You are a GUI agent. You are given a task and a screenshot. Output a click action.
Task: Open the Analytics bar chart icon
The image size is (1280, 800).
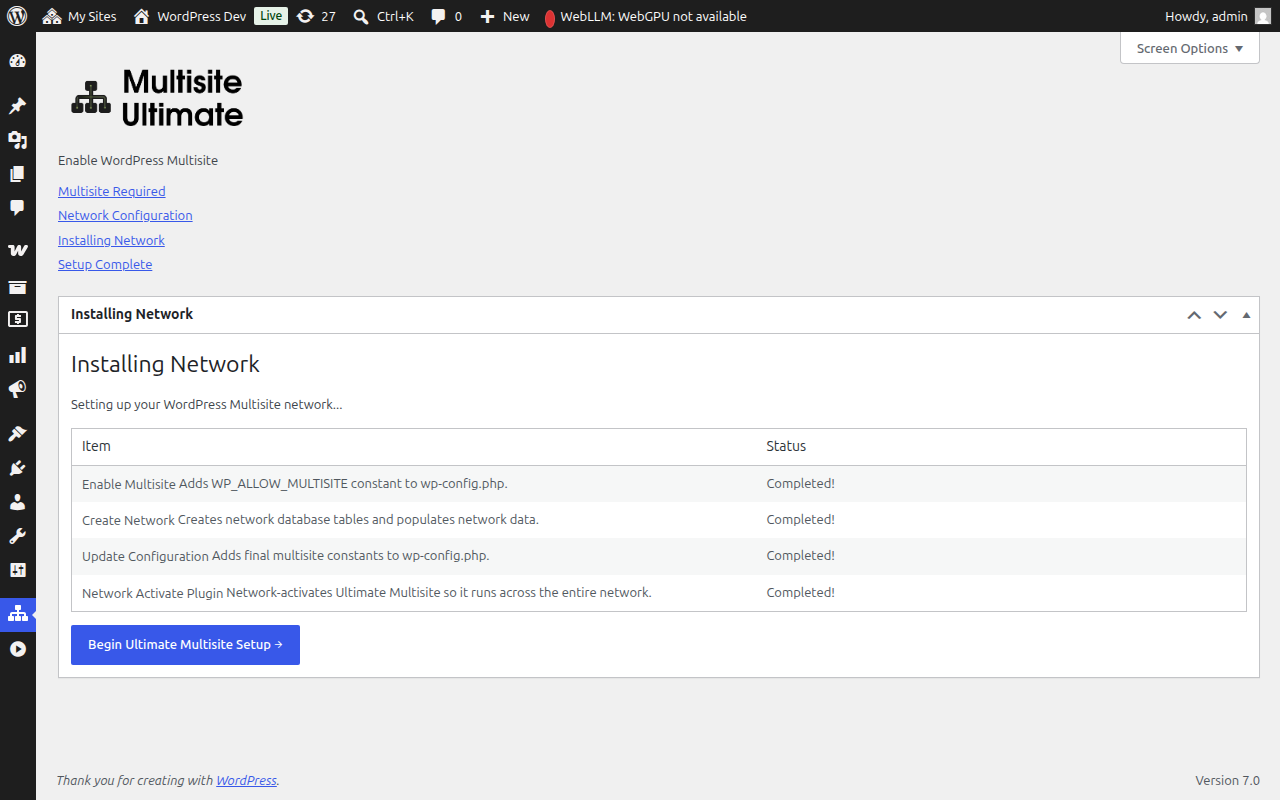pyautogui.click(x=17, y=355)
